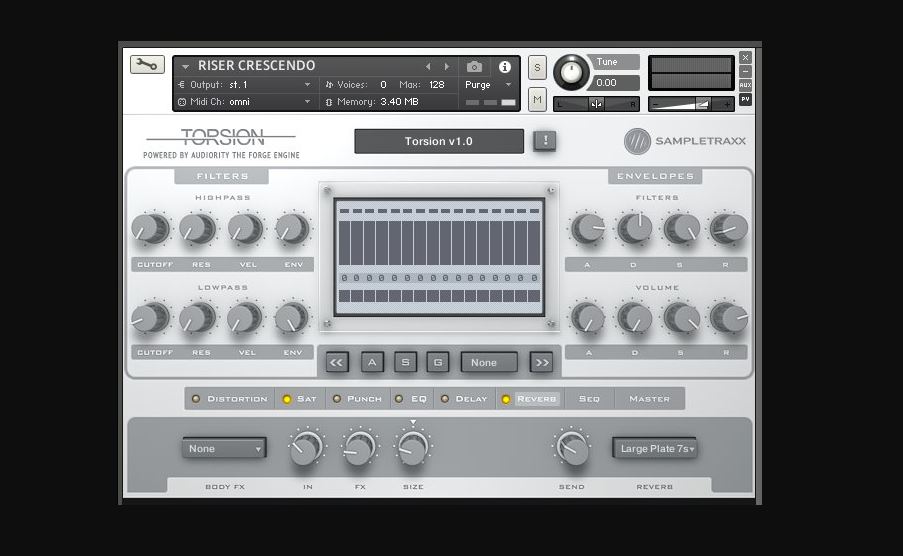Toggle the EQ effect LED
Viewport: 903px width, 556px height.
tap(399, 399)
